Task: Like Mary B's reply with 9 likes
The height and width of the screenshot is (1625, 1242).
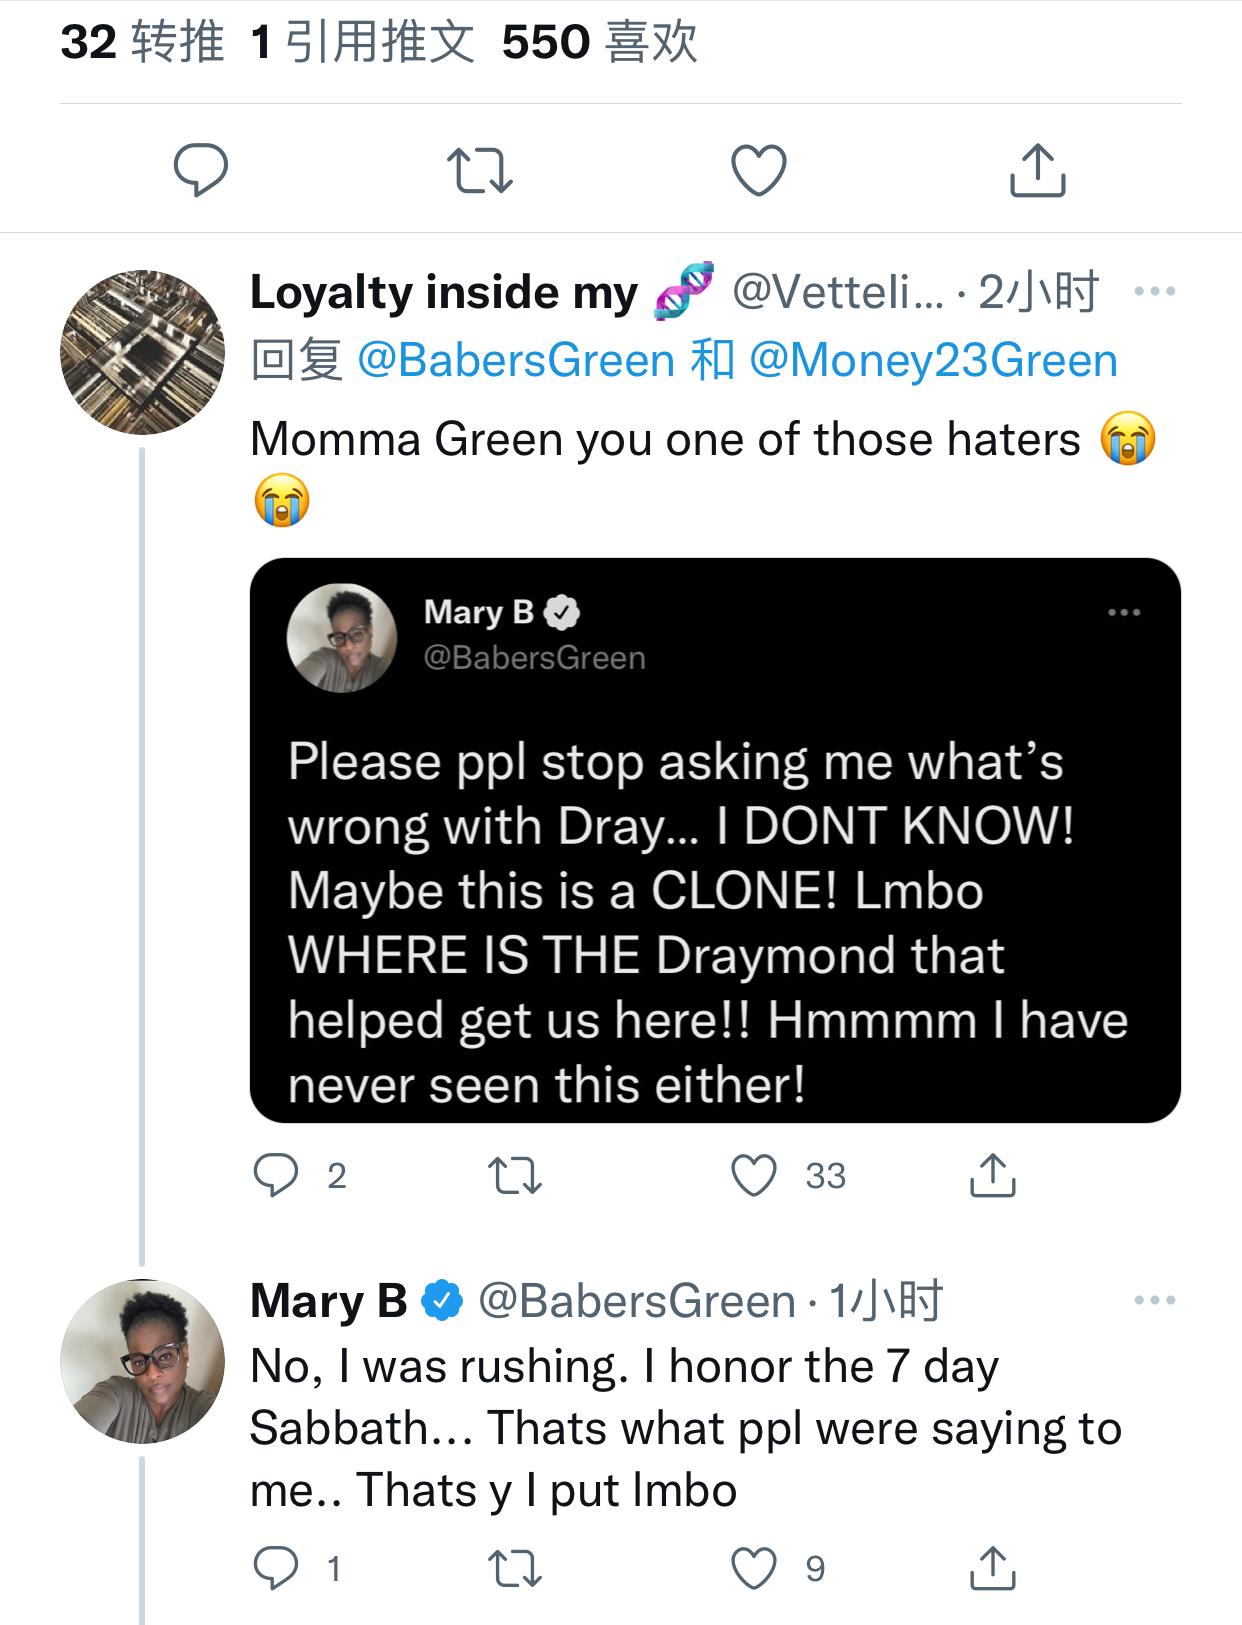Action: 754,1568
